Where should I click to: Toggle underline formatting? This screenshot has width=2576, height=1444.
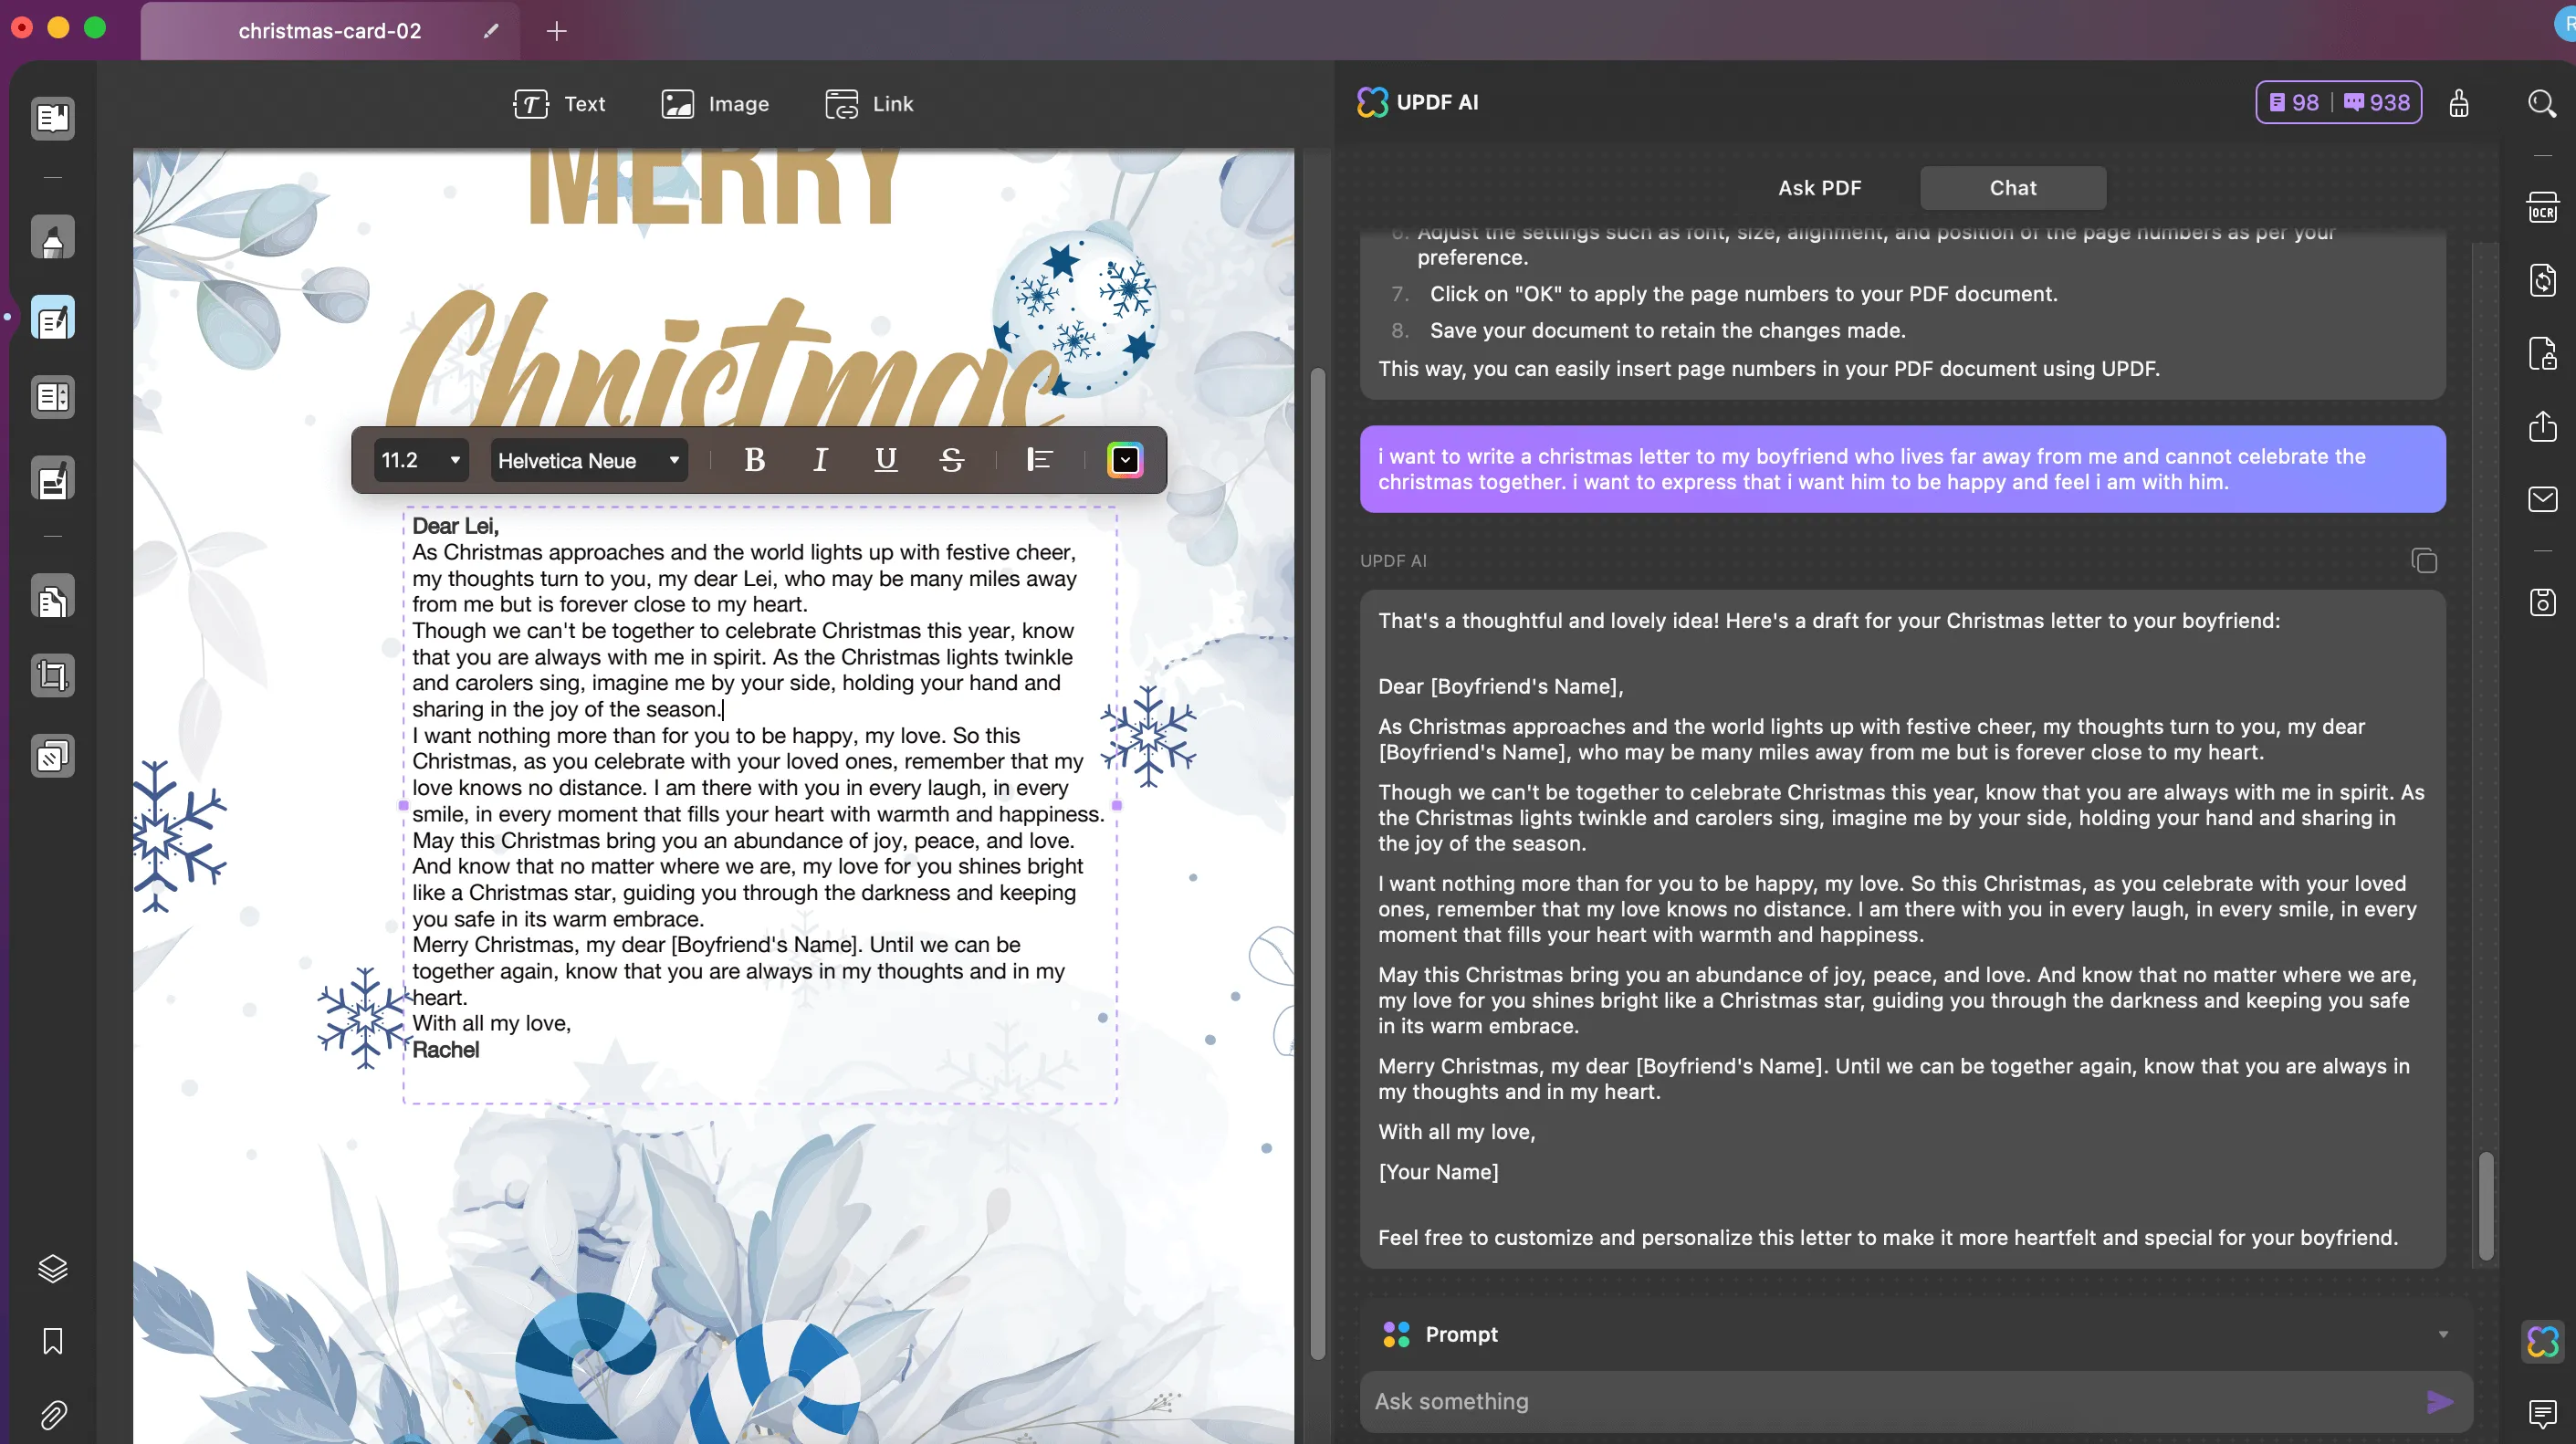[x=886, y=460]
